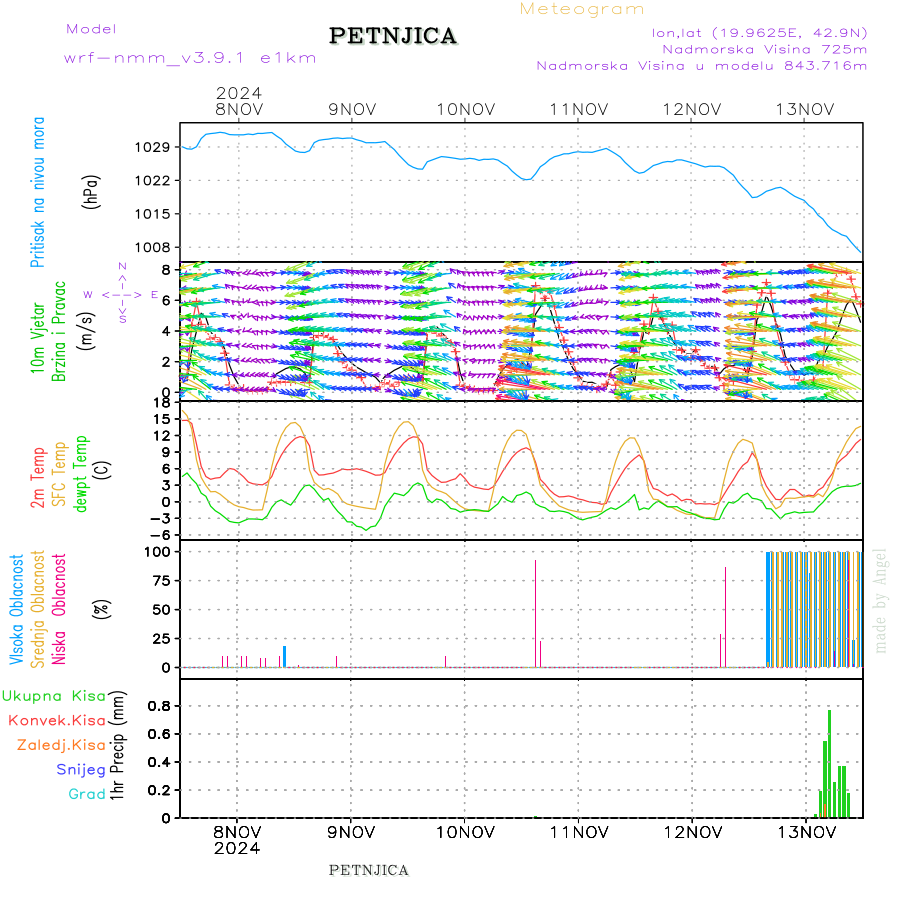Click the 75 value on cloud axis
The height and width of the screenshot is (900, 900).
tap(162, 581)
